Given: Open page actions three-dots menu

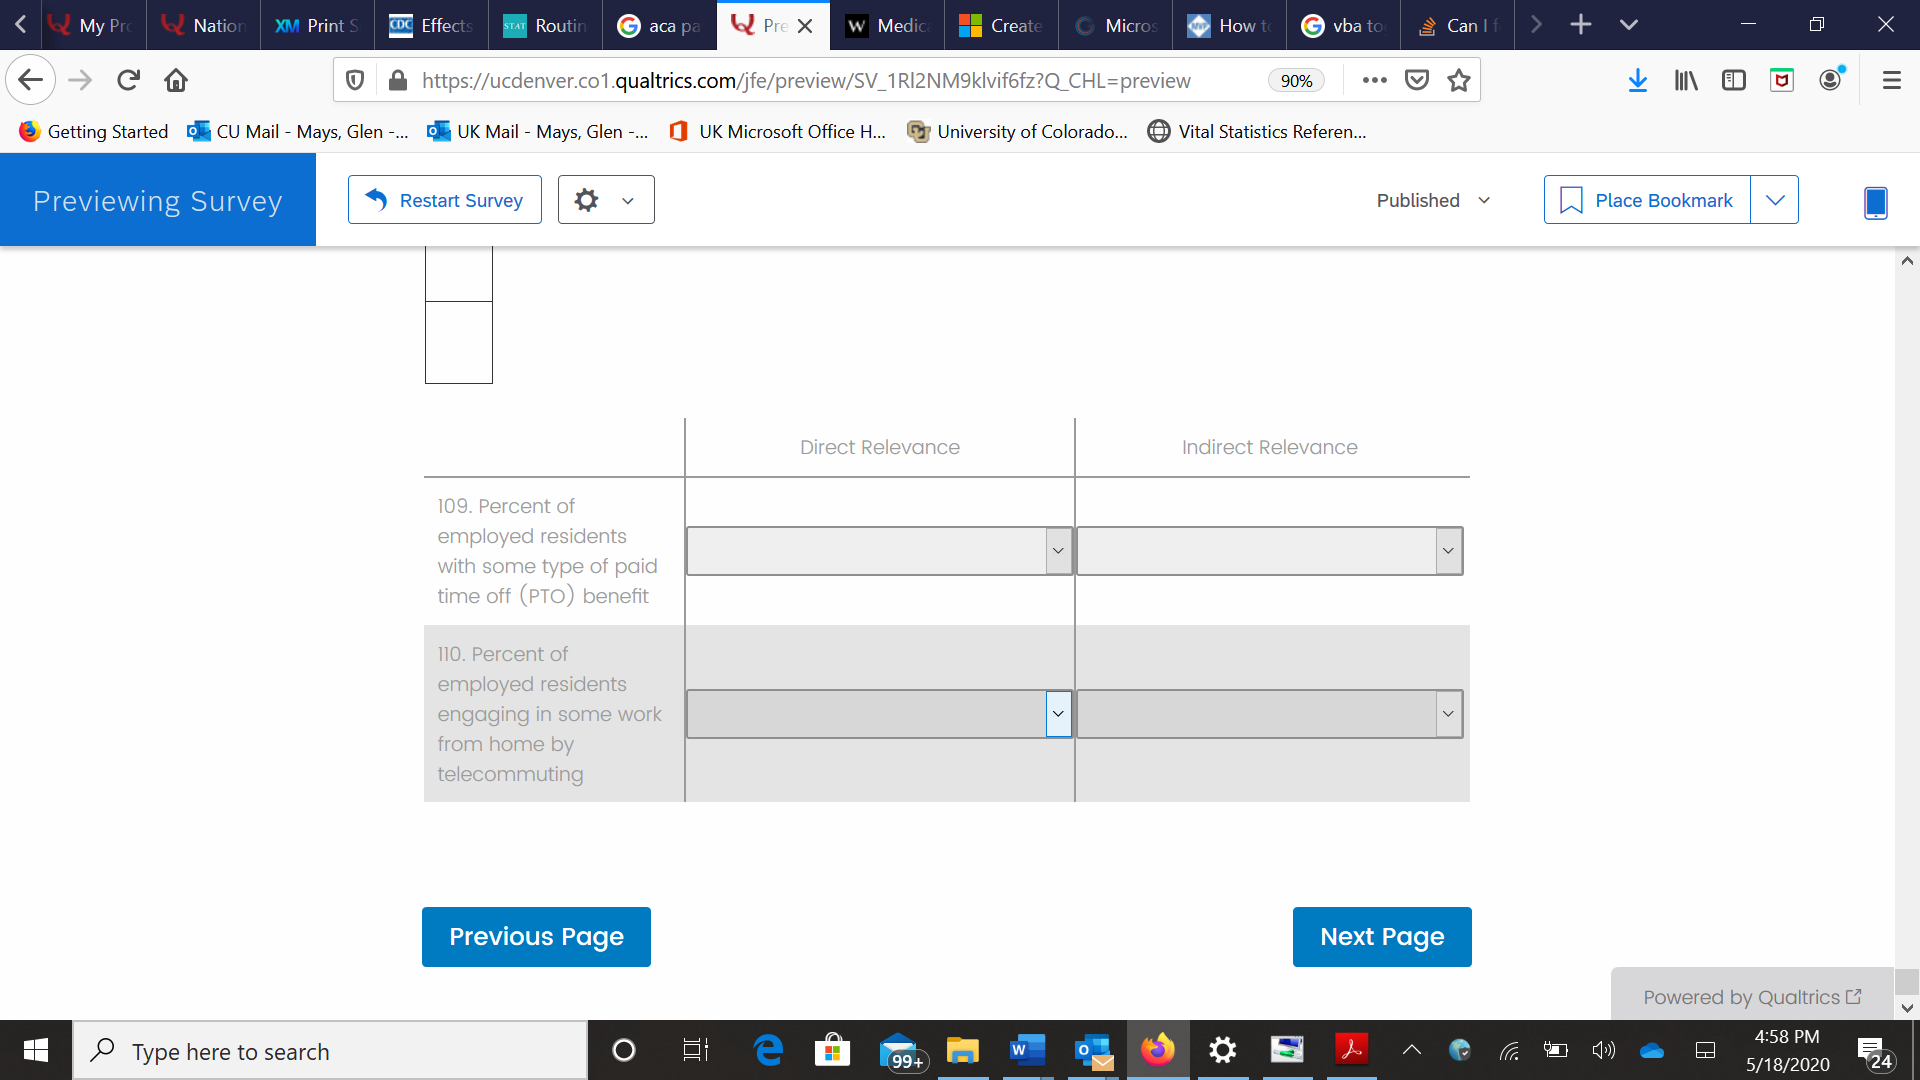Looking at the screenshot, I should point(1374,81).
